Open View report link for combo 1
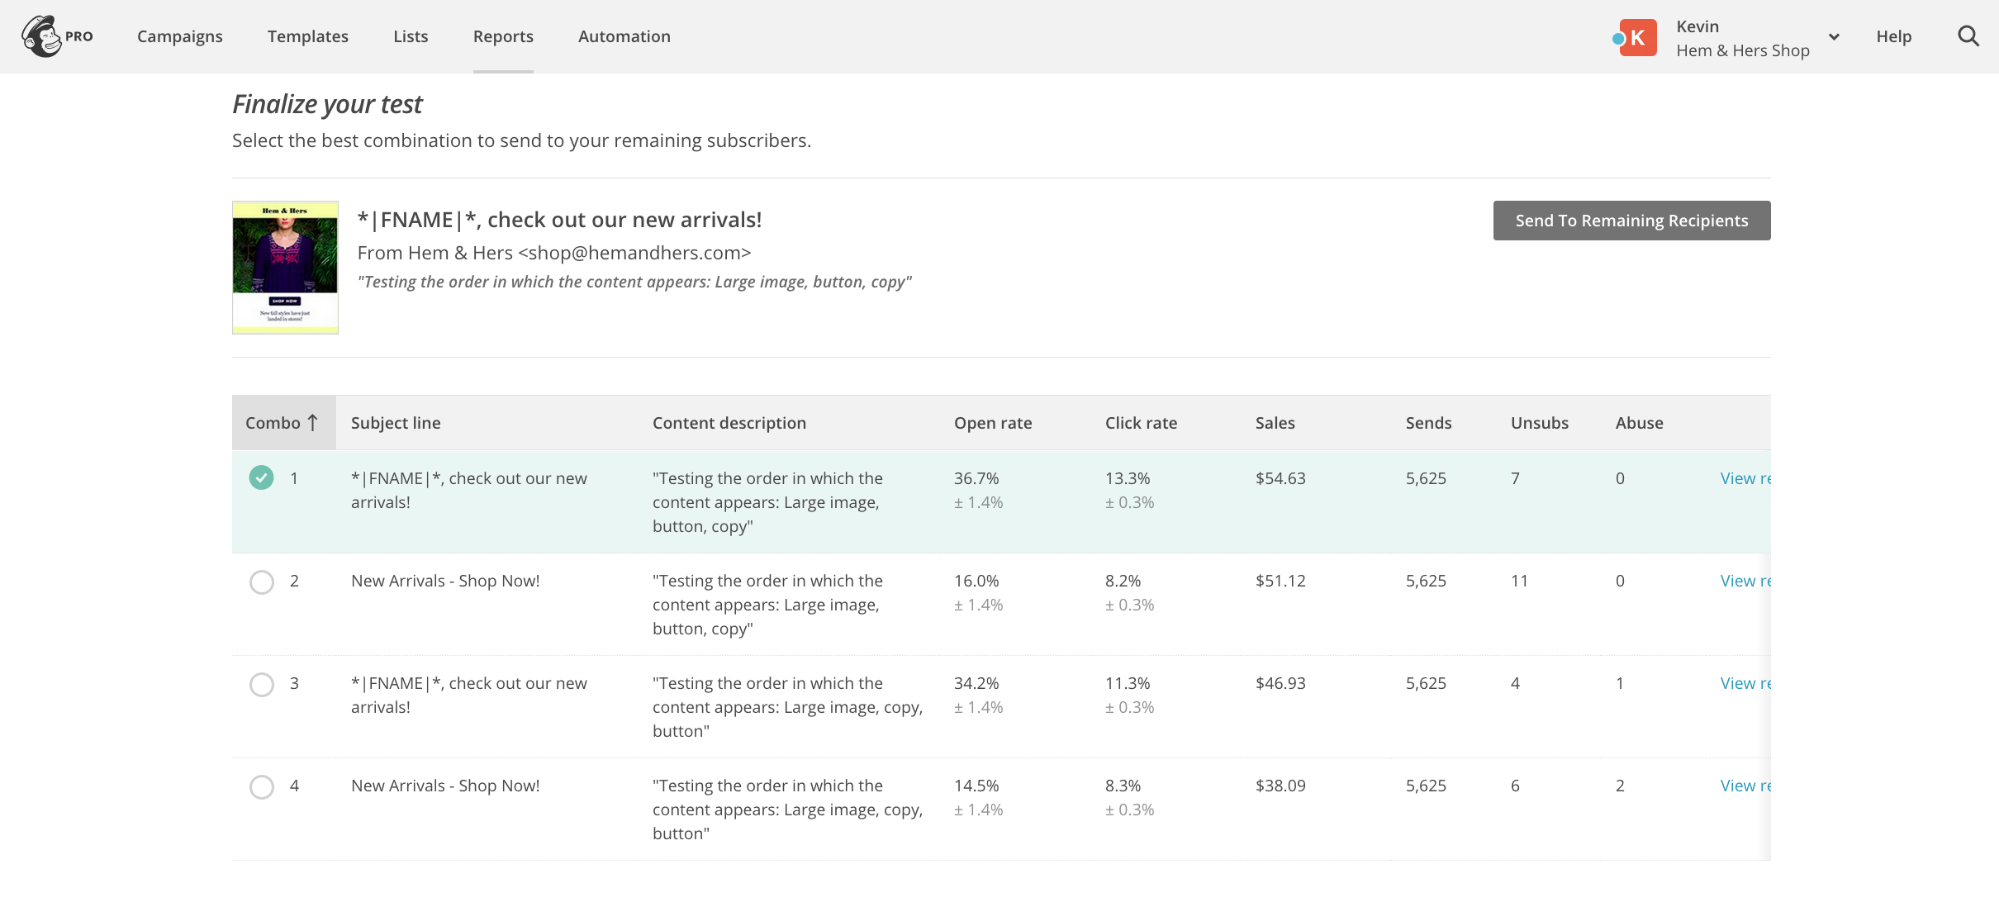 pyautogui.click(x=1745, y=478)
